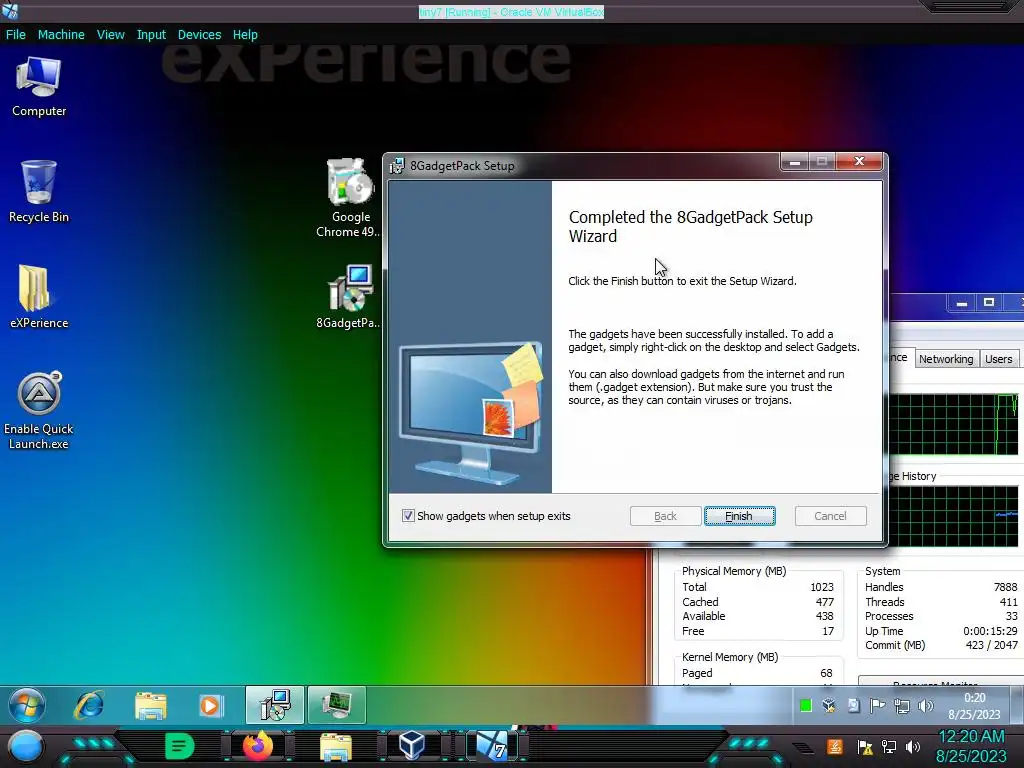Click host Action Center flag with warning
The width and height of the screenshot is (1024, 768).
pyautogui.click(x=865, y=746)
